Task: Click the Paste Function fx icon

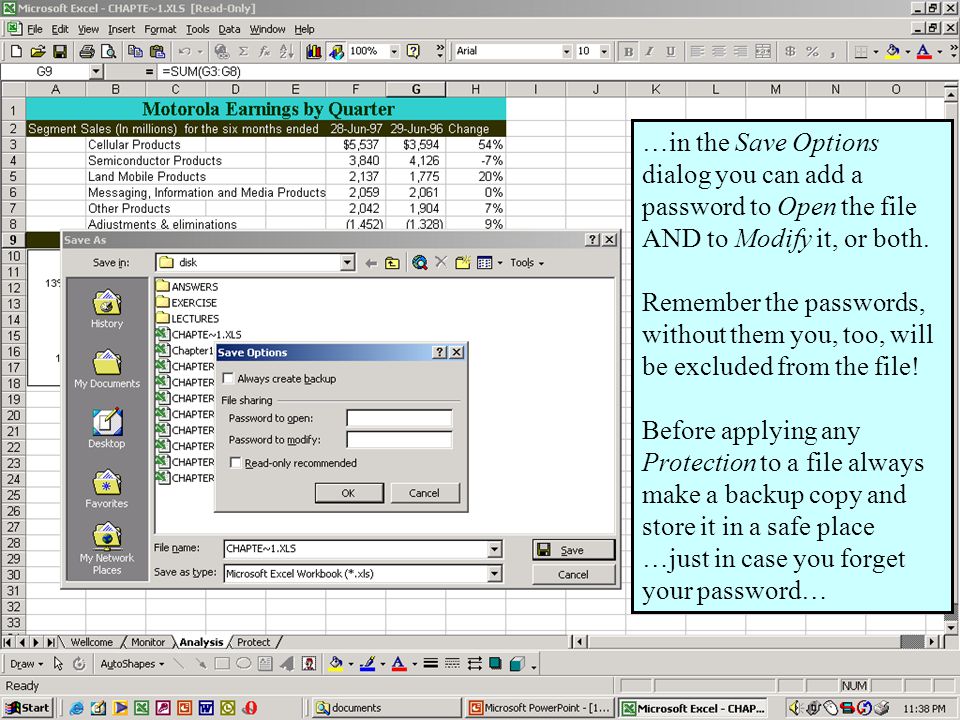Action: 264,51
